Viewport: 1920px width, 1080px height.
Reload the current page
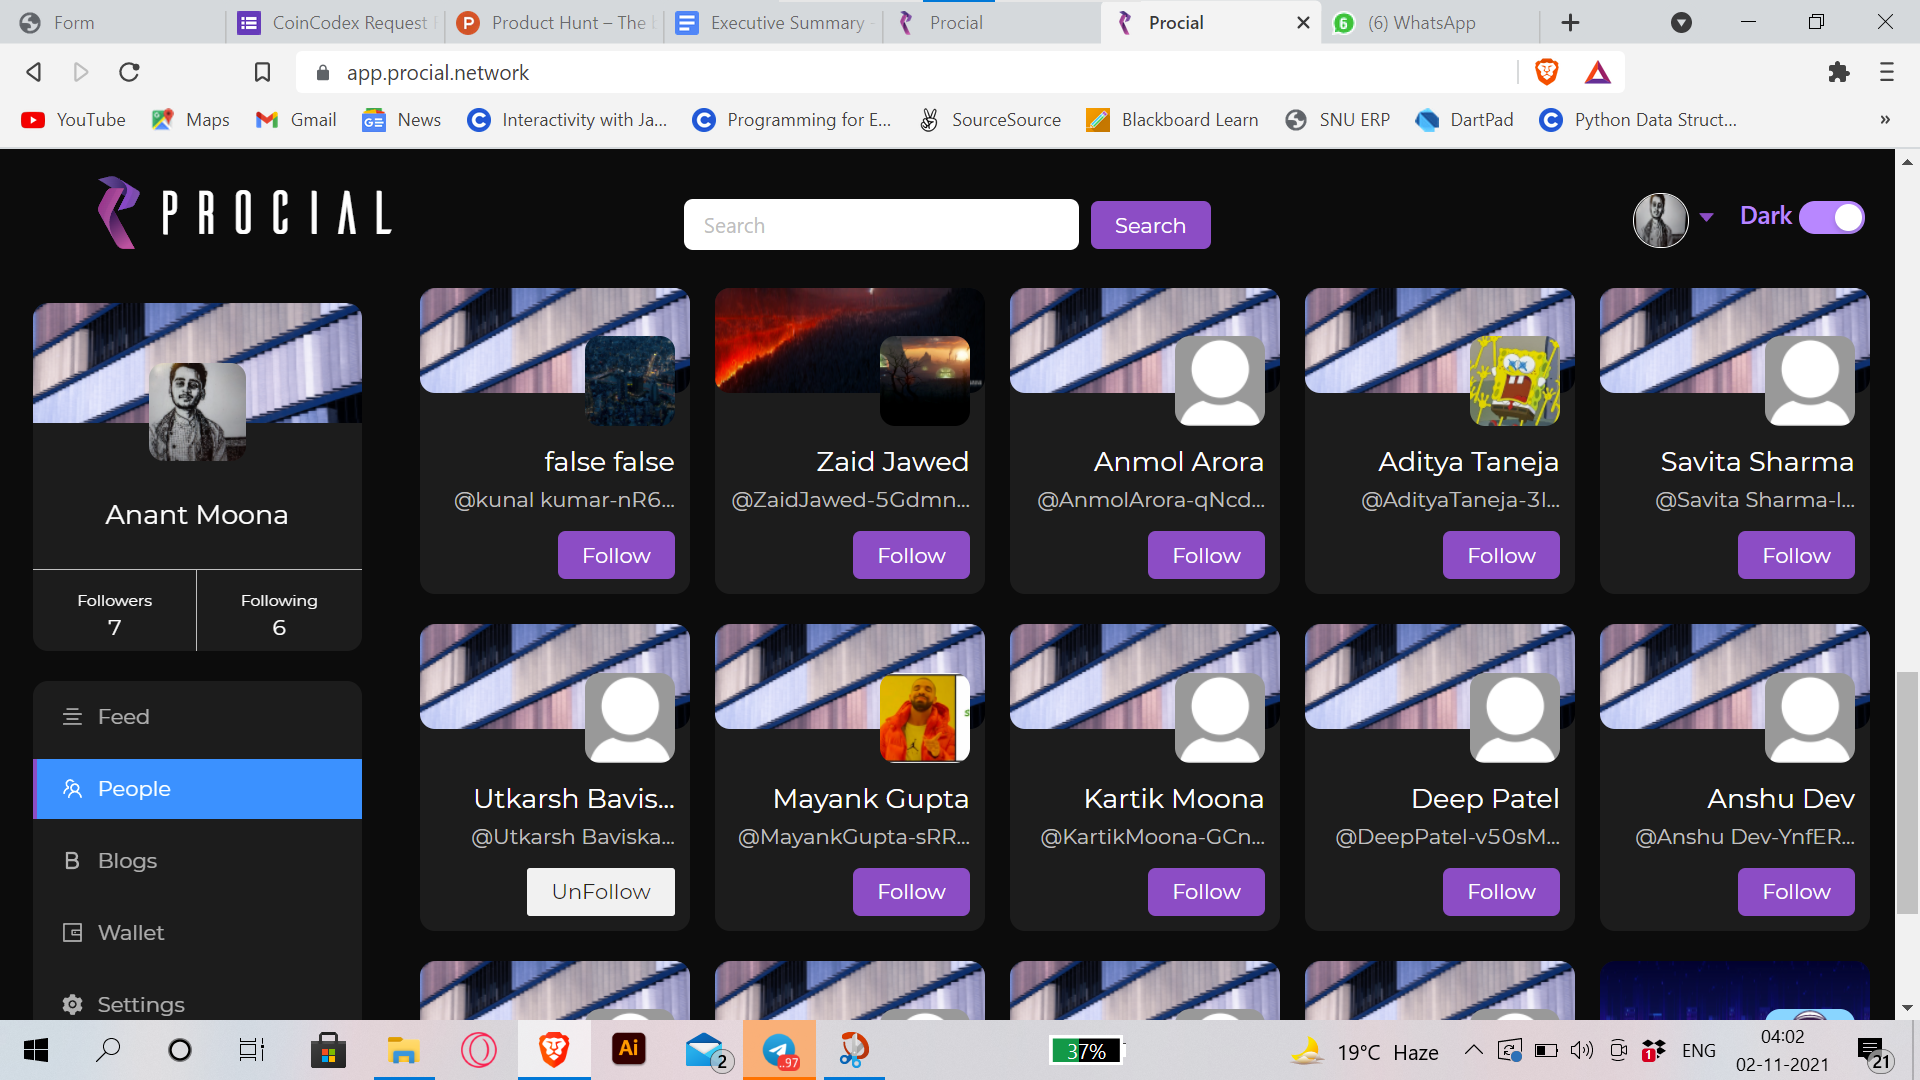coord(129,72)
